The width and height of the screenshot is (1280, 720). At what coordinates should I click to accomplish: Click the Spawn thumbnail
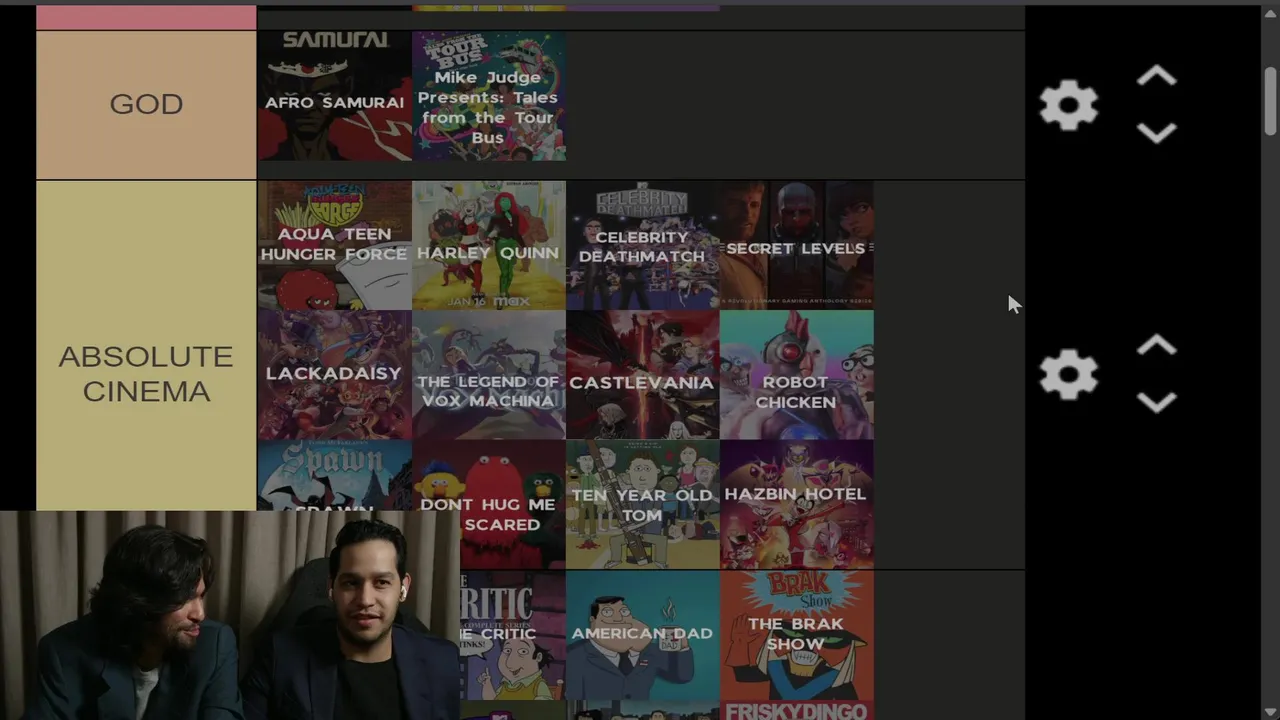coord(335,476)
